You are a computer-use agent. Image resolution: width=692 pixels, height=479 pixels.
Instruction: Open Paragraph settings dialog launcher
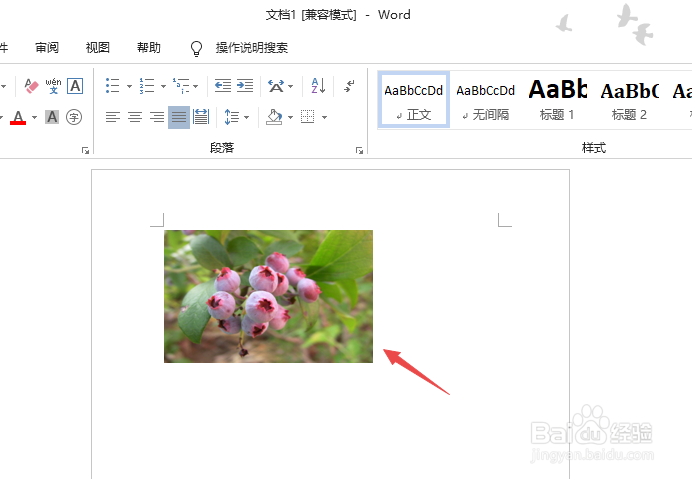pyautogui.click(x=359, y=151)
